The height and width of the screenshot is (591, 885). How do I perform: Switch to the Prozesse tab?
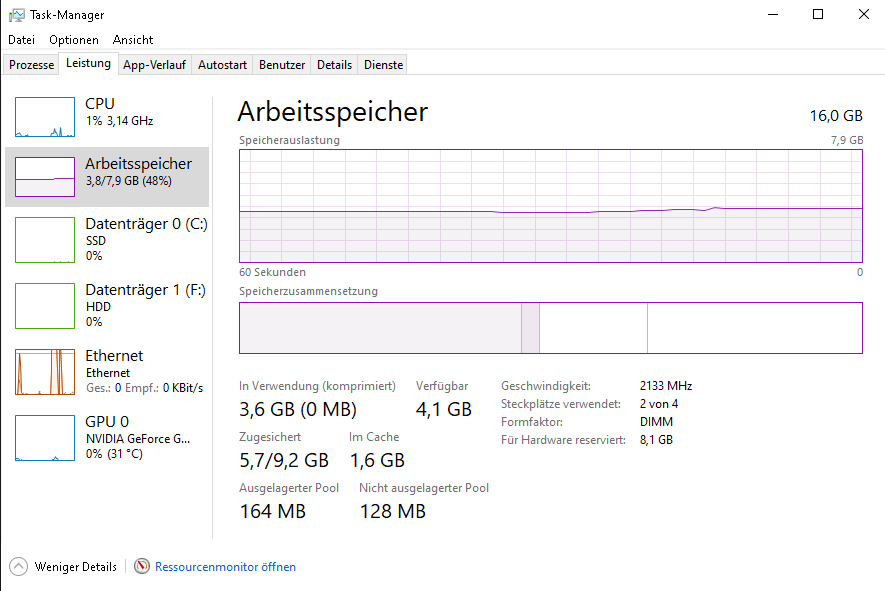click(32, 65)
